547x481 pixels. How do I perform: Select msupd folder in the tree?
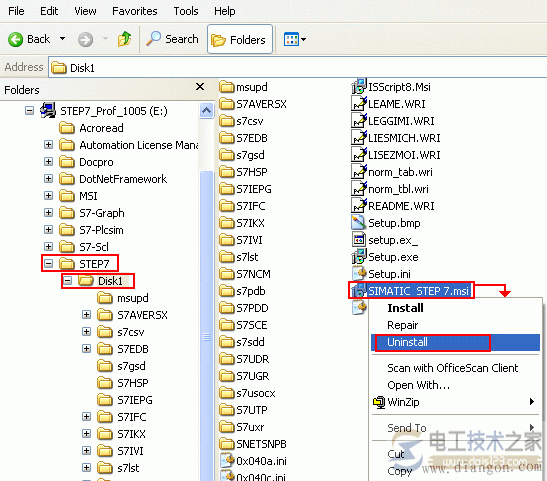[x=123, y=298]
